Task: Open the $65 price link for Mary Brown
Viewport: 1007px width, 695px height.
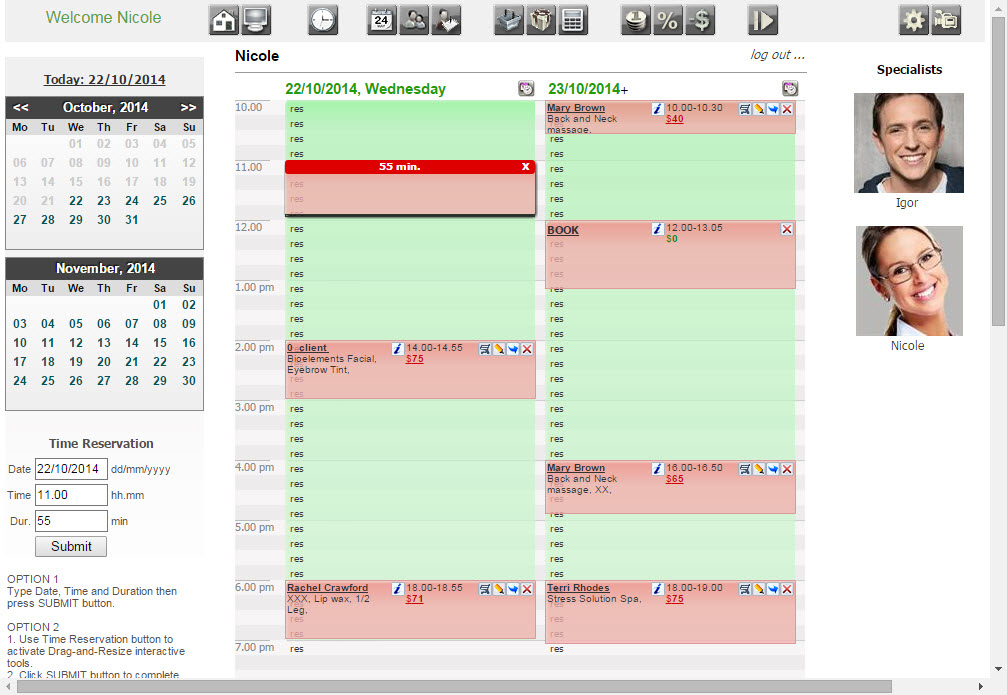Action: (x=675, y=479)
